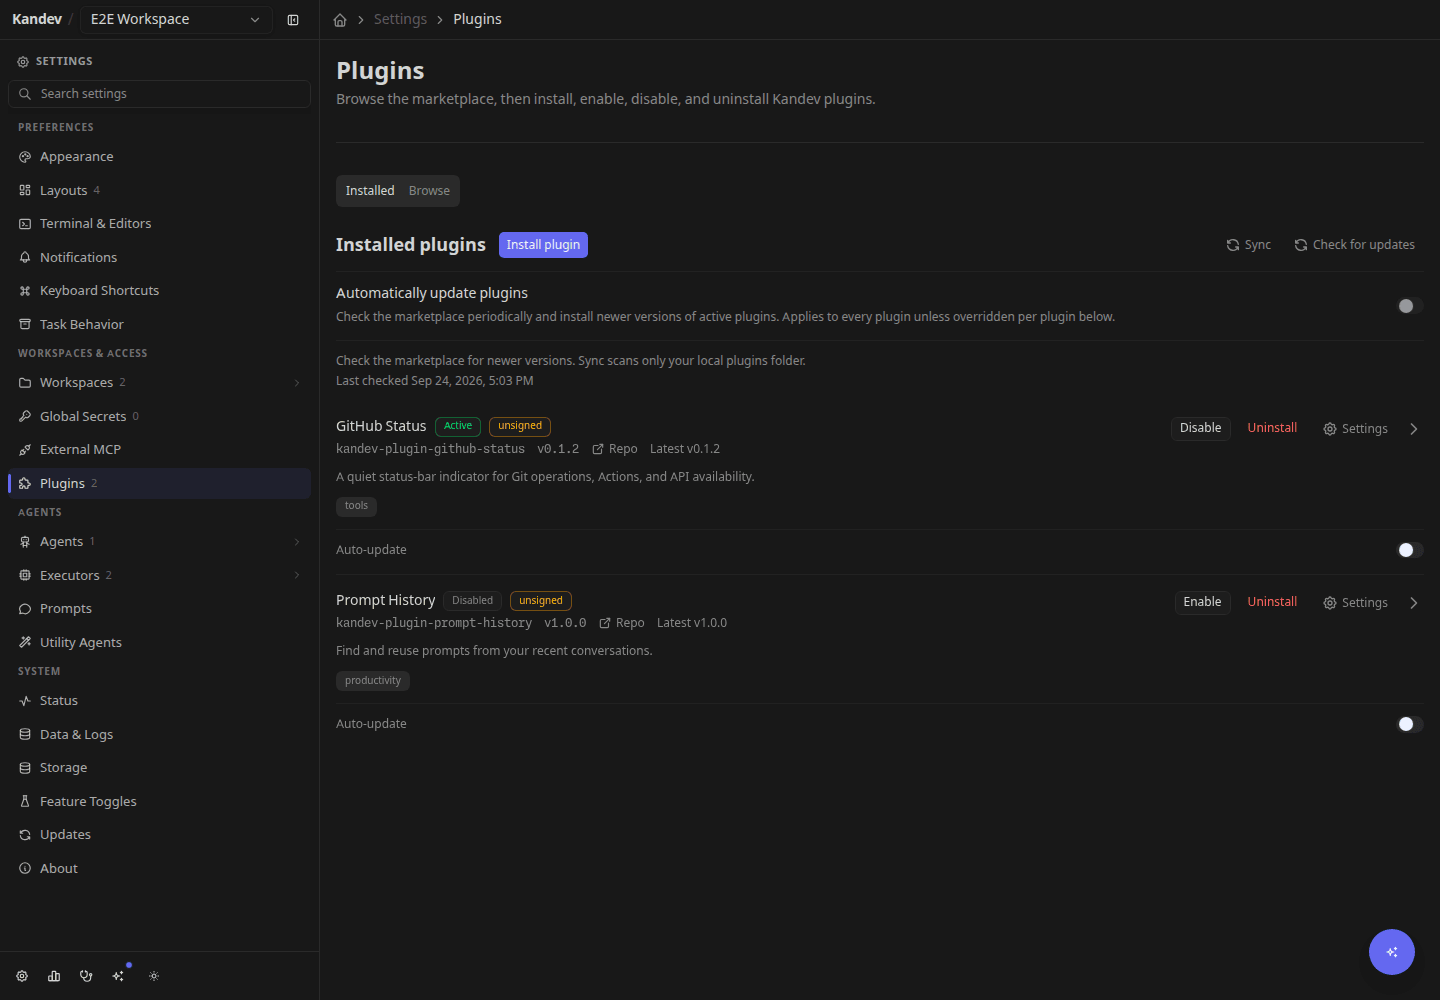The image size is (1440, 1000).
Task: Click the productivity tag
Action: pyautogui.click(x=373, y=681)
